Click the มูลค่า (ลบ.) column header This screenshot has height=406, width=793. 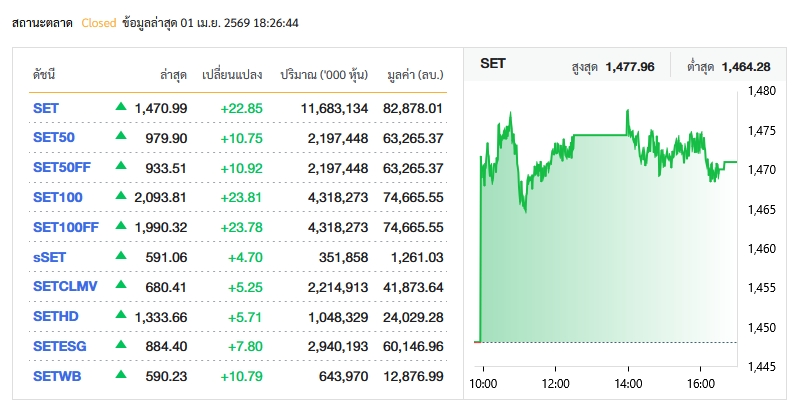[x=410, y=75]
